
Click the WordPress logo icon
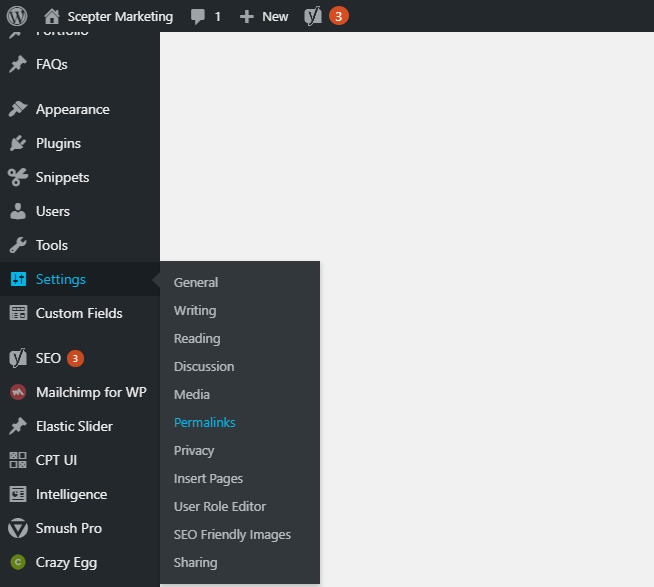coord(17,16)
